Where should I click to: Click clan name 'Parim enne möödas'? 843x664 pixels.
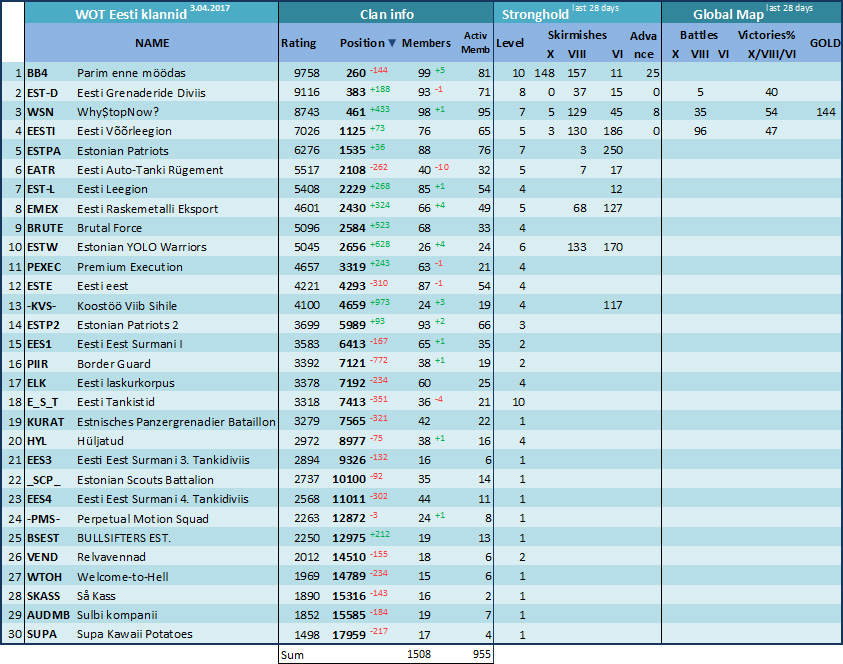click(x=131, y=73)
